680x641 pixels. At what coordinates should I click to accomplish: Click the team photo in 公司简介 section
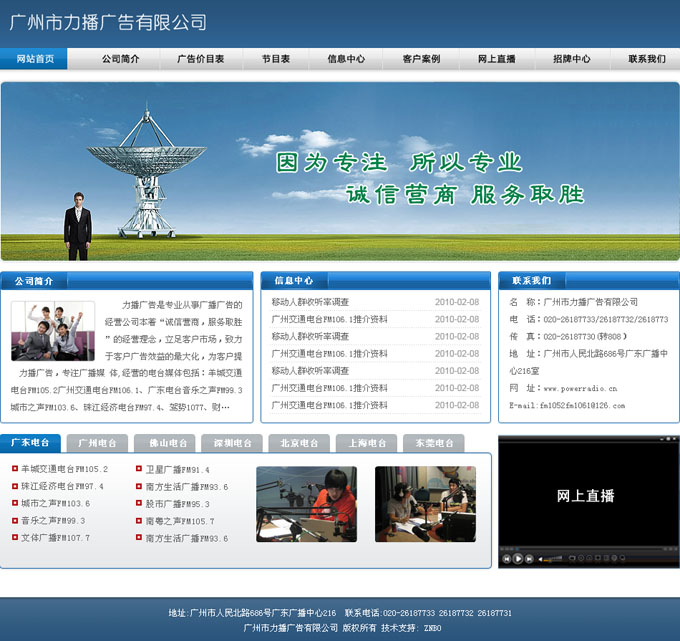click(53, 331)
